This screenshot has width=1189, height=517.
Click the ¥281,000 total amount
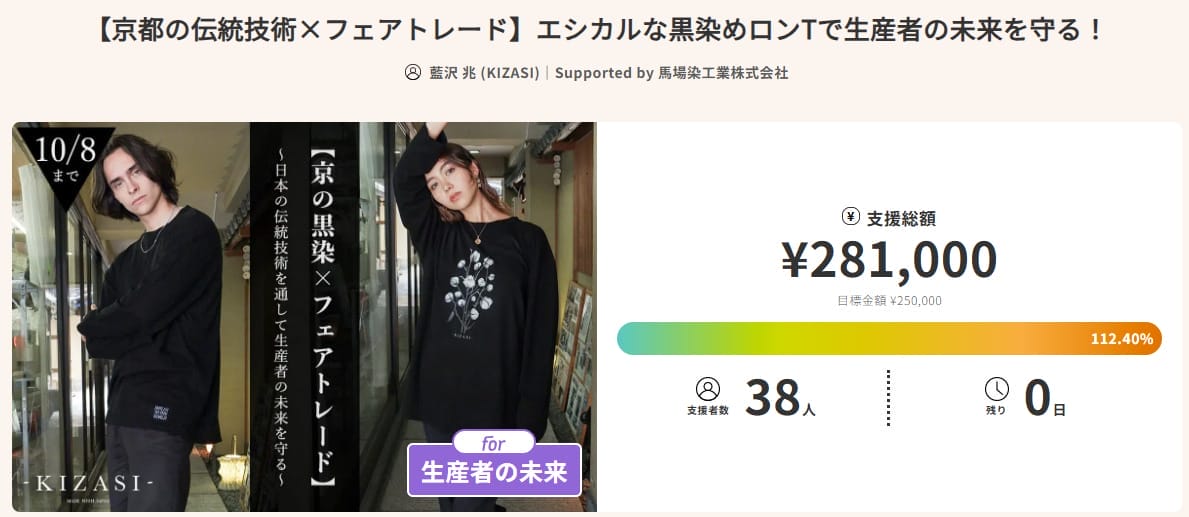pos(888,260)
